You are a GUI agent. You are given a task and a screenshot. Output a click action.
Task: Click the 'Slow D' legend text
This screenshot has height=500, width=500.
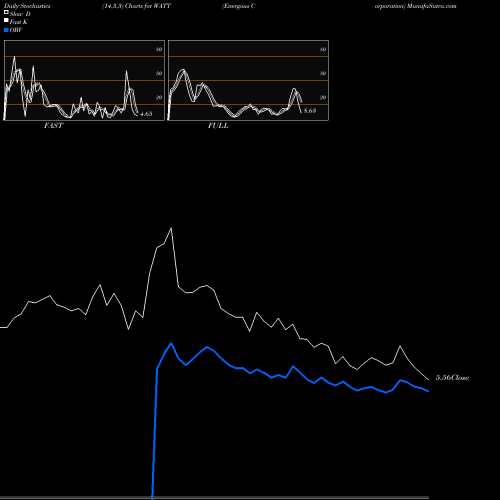20,14
